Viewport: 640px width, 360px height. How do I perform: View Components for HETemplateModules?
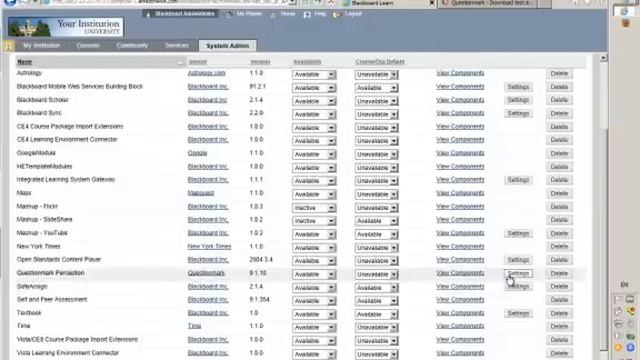pyautogui.click(x=460, y=167)
